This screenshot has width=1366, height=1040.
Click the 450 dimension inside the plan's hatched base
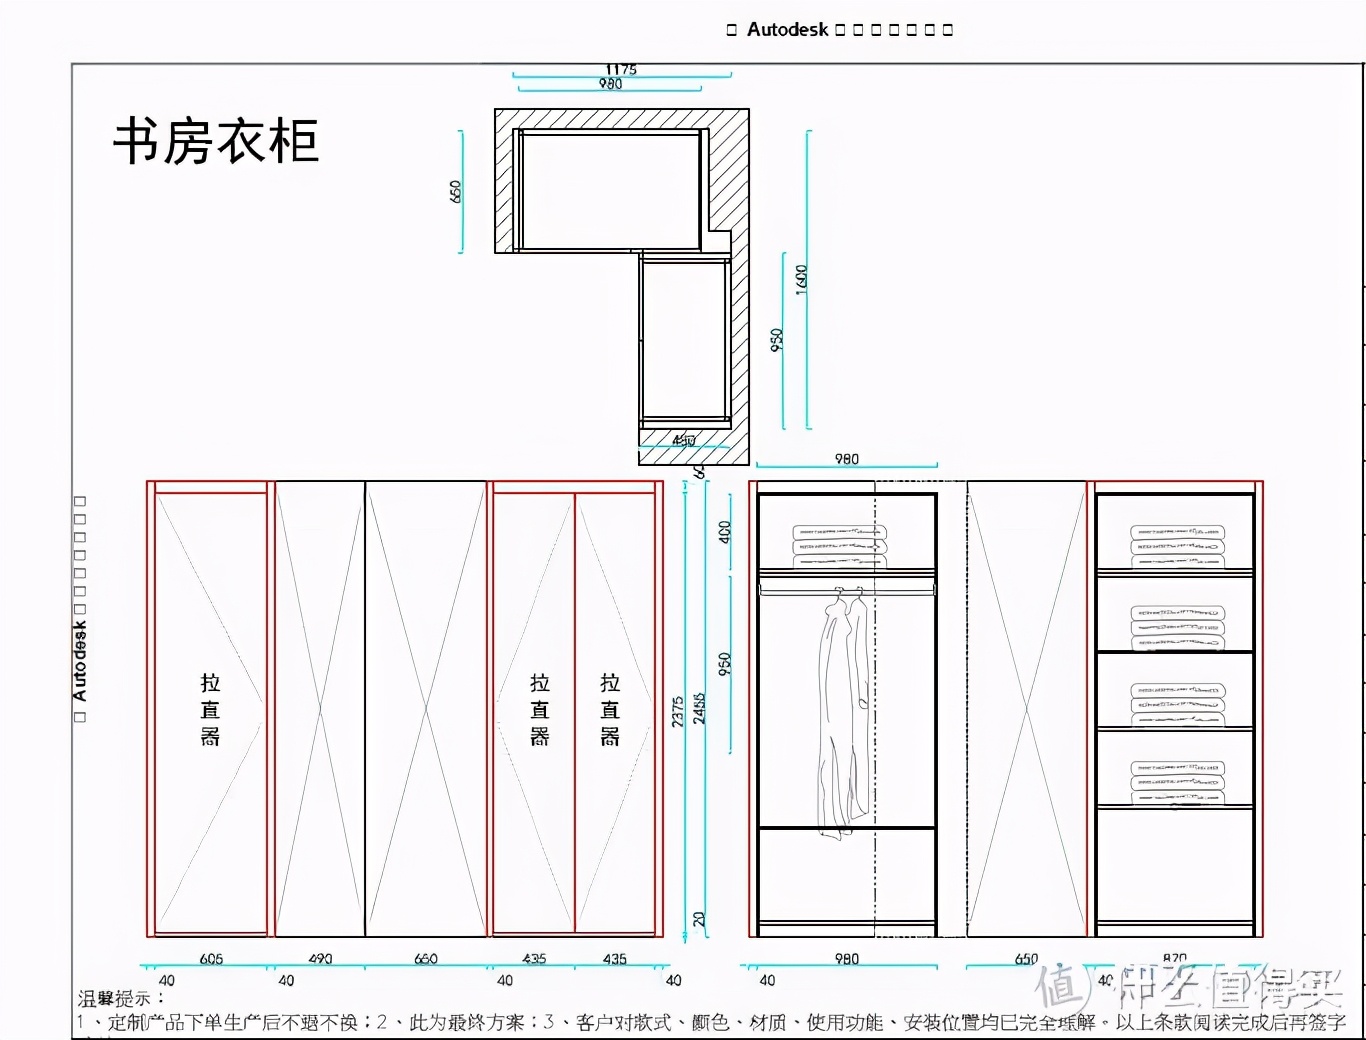(x=684, y=440)
